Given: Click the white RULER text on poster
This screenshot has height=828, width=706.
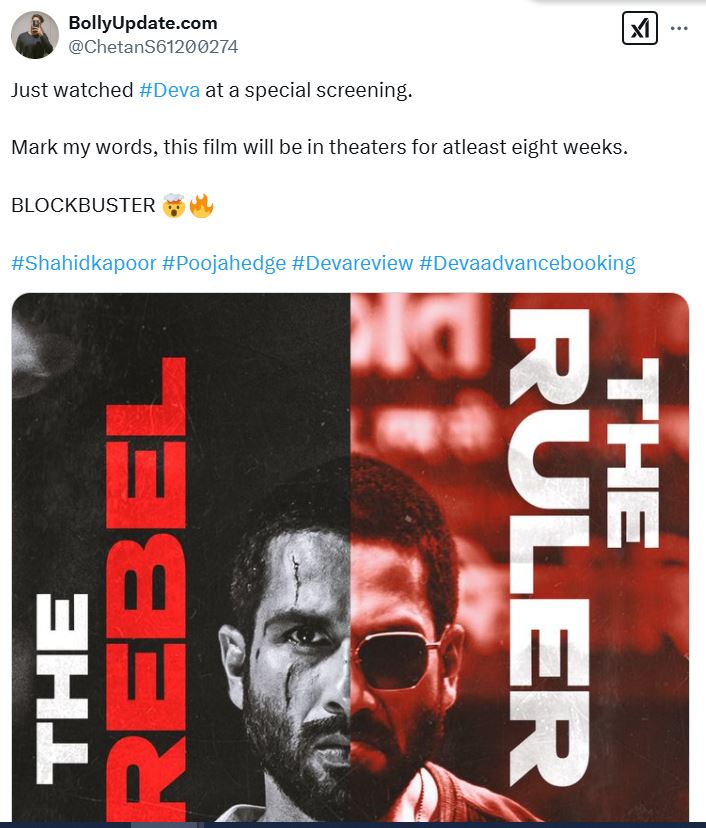Looking at the screenshot, I should pyautogui.click(x=549, y=547).
